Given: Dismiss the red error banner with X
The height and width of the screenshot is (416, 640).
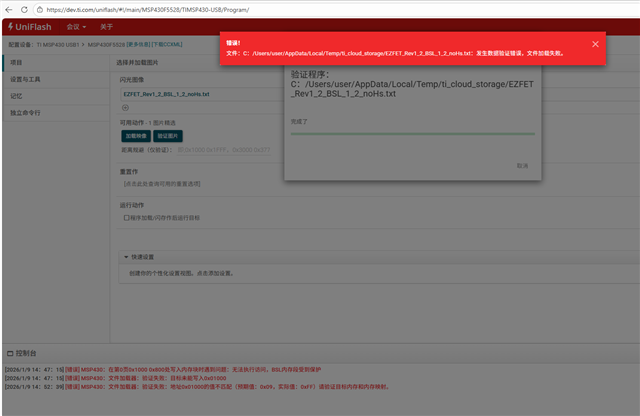Looking at the screenshot, I should point(595,44).
